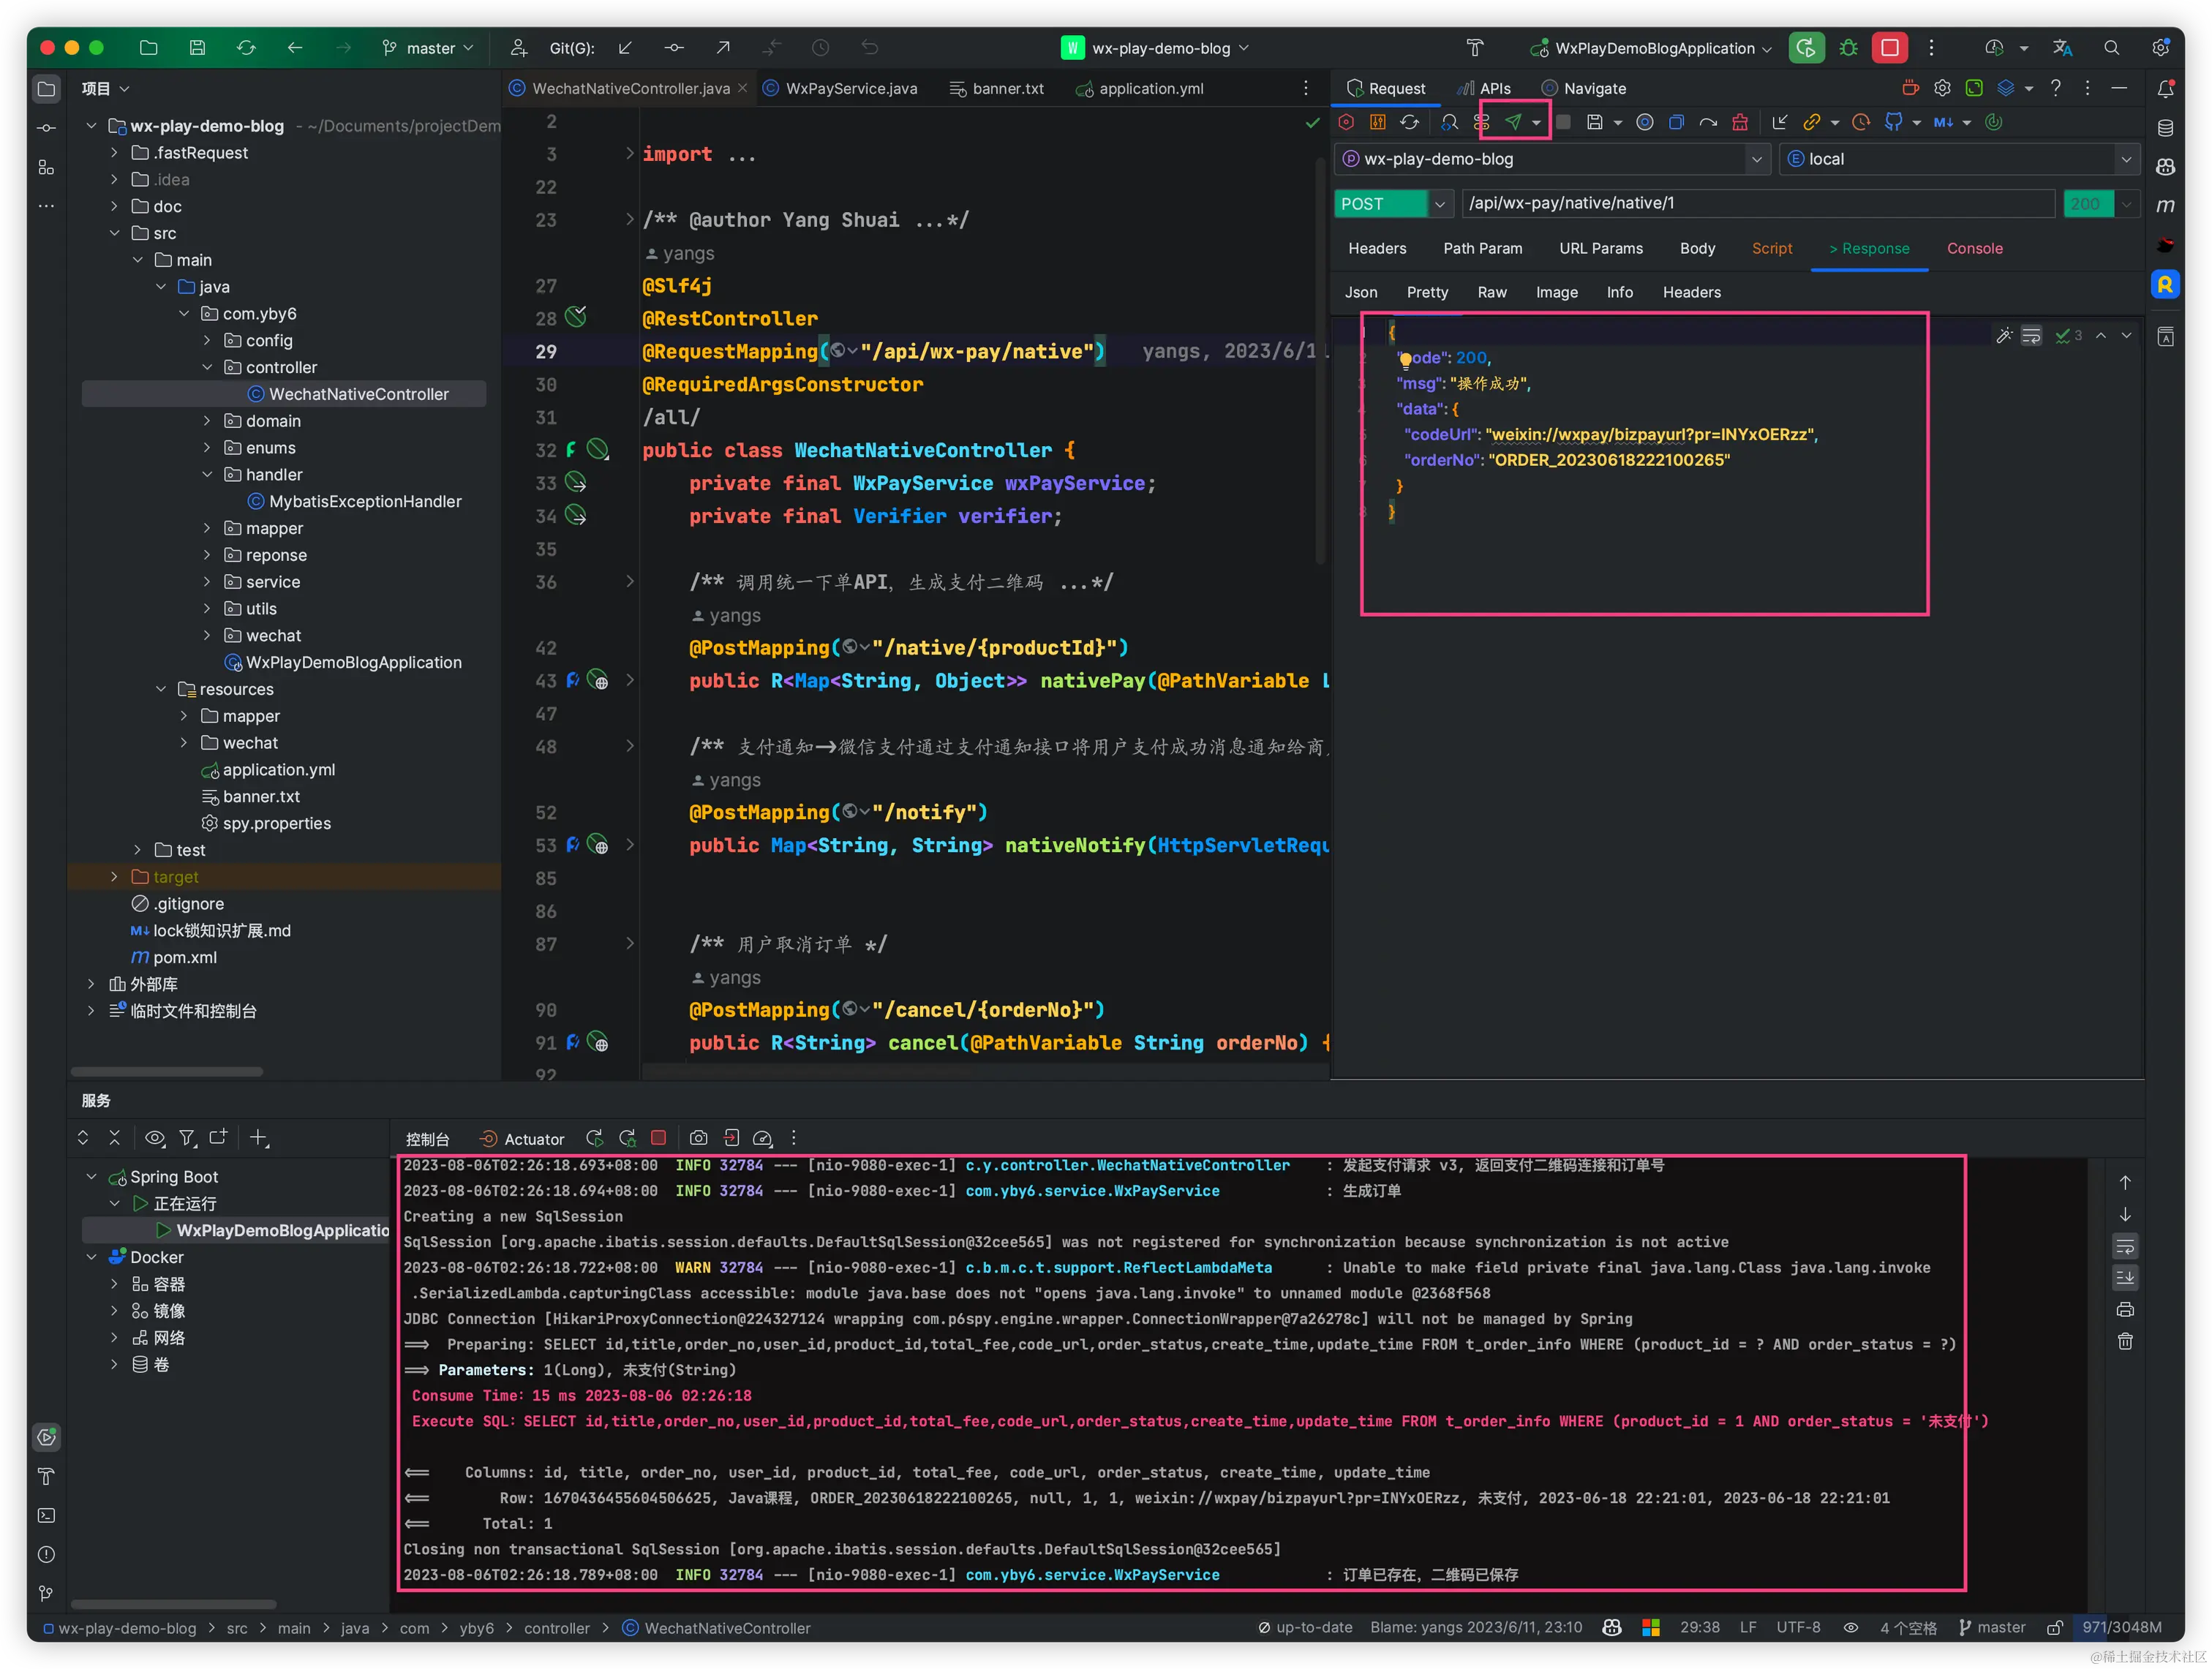The height and width of the screenshot is (1669, 2212).
Task: Open the database tool window icon
Action: pos(2165,128)
